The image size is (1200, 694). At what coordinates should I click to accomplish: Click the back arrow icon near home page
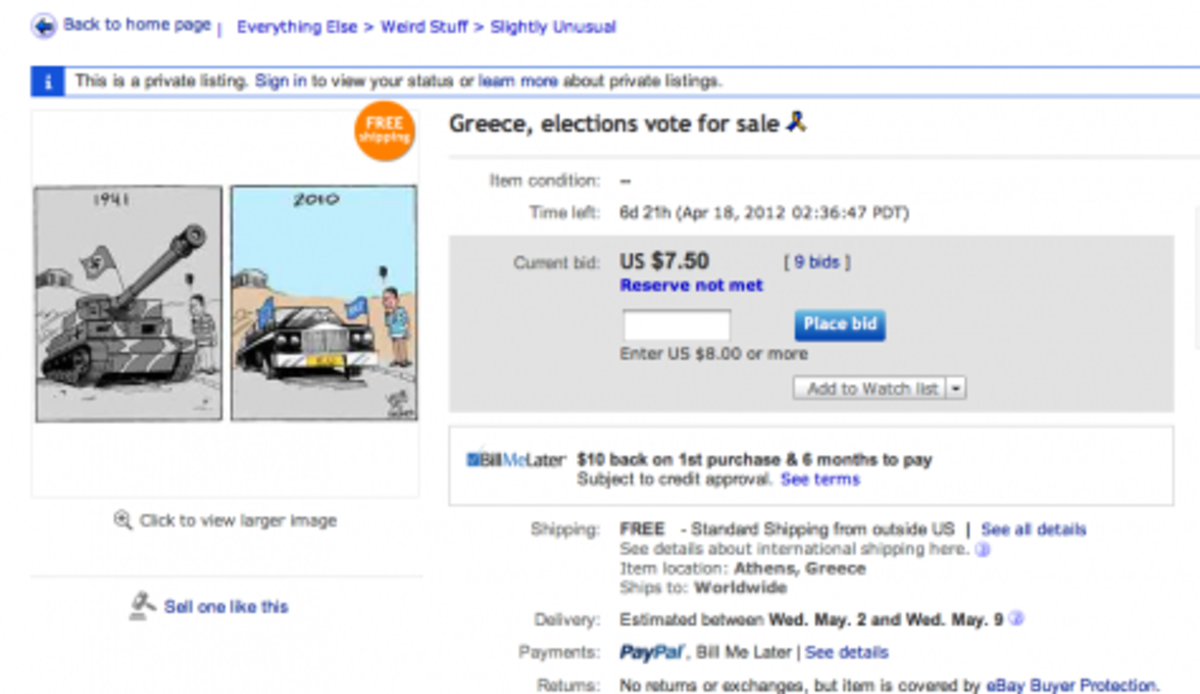point(43,26)
